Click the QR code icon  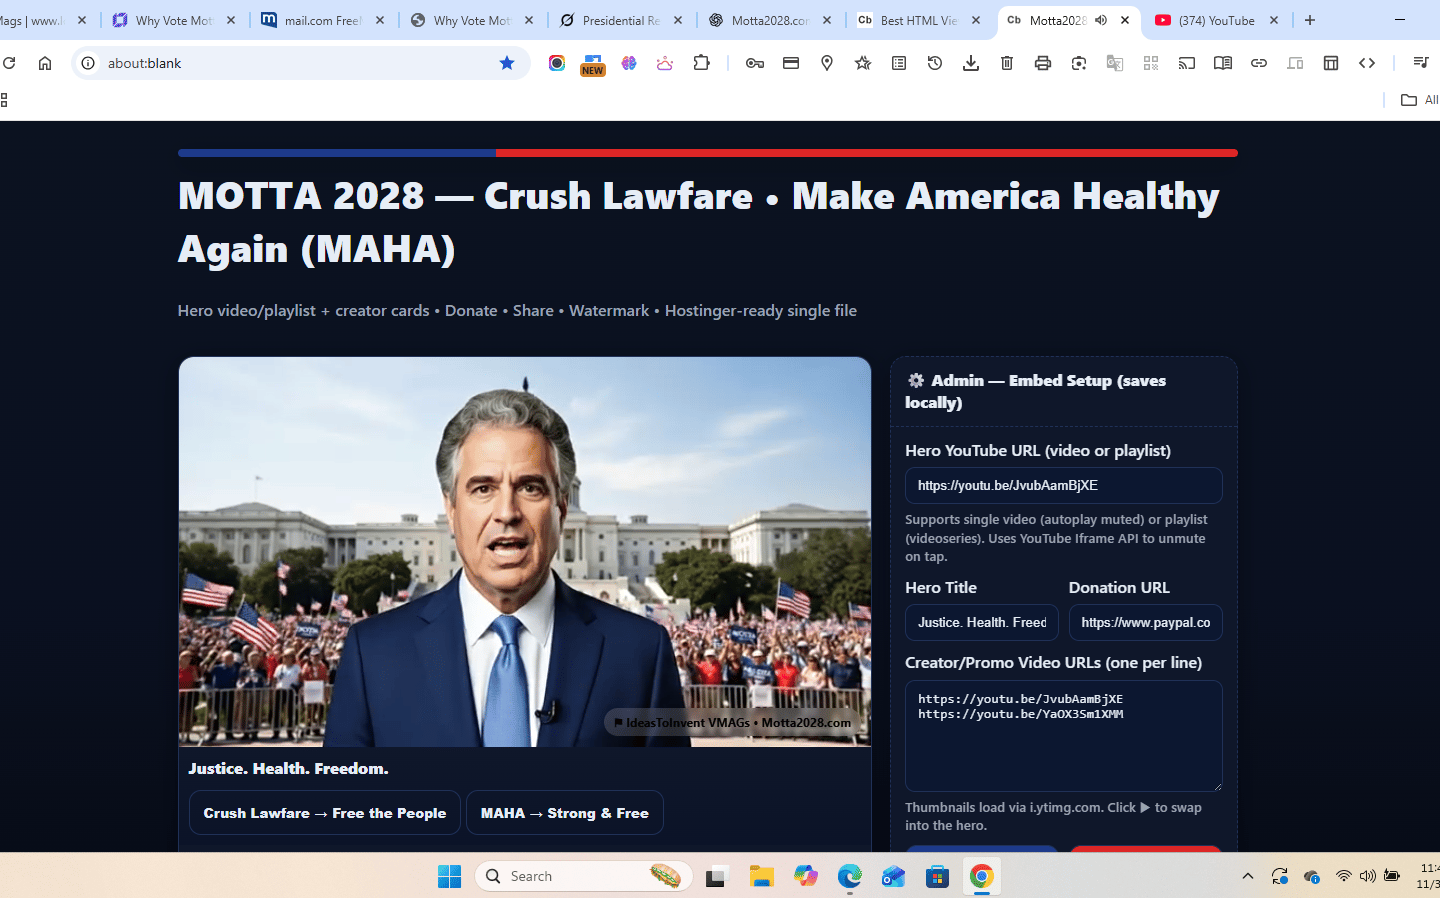[x=1151, y=63]
